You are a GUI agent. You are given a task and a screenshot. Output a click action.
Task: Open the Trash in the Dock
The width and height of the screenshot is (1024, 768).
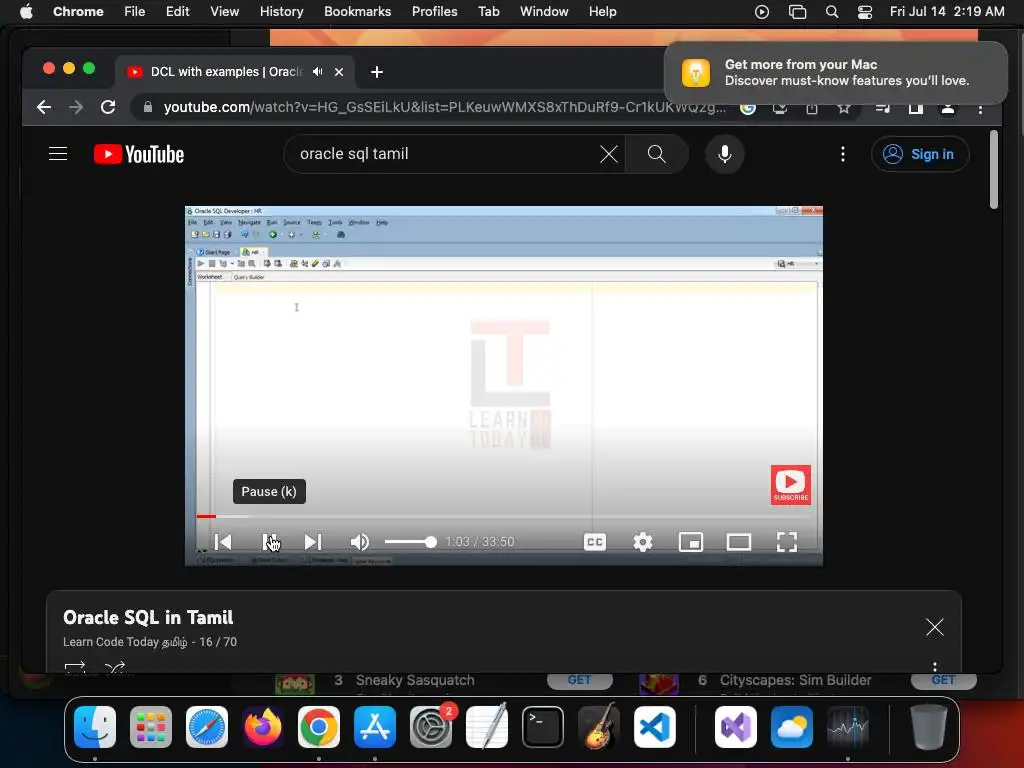(x=928, y=727)
